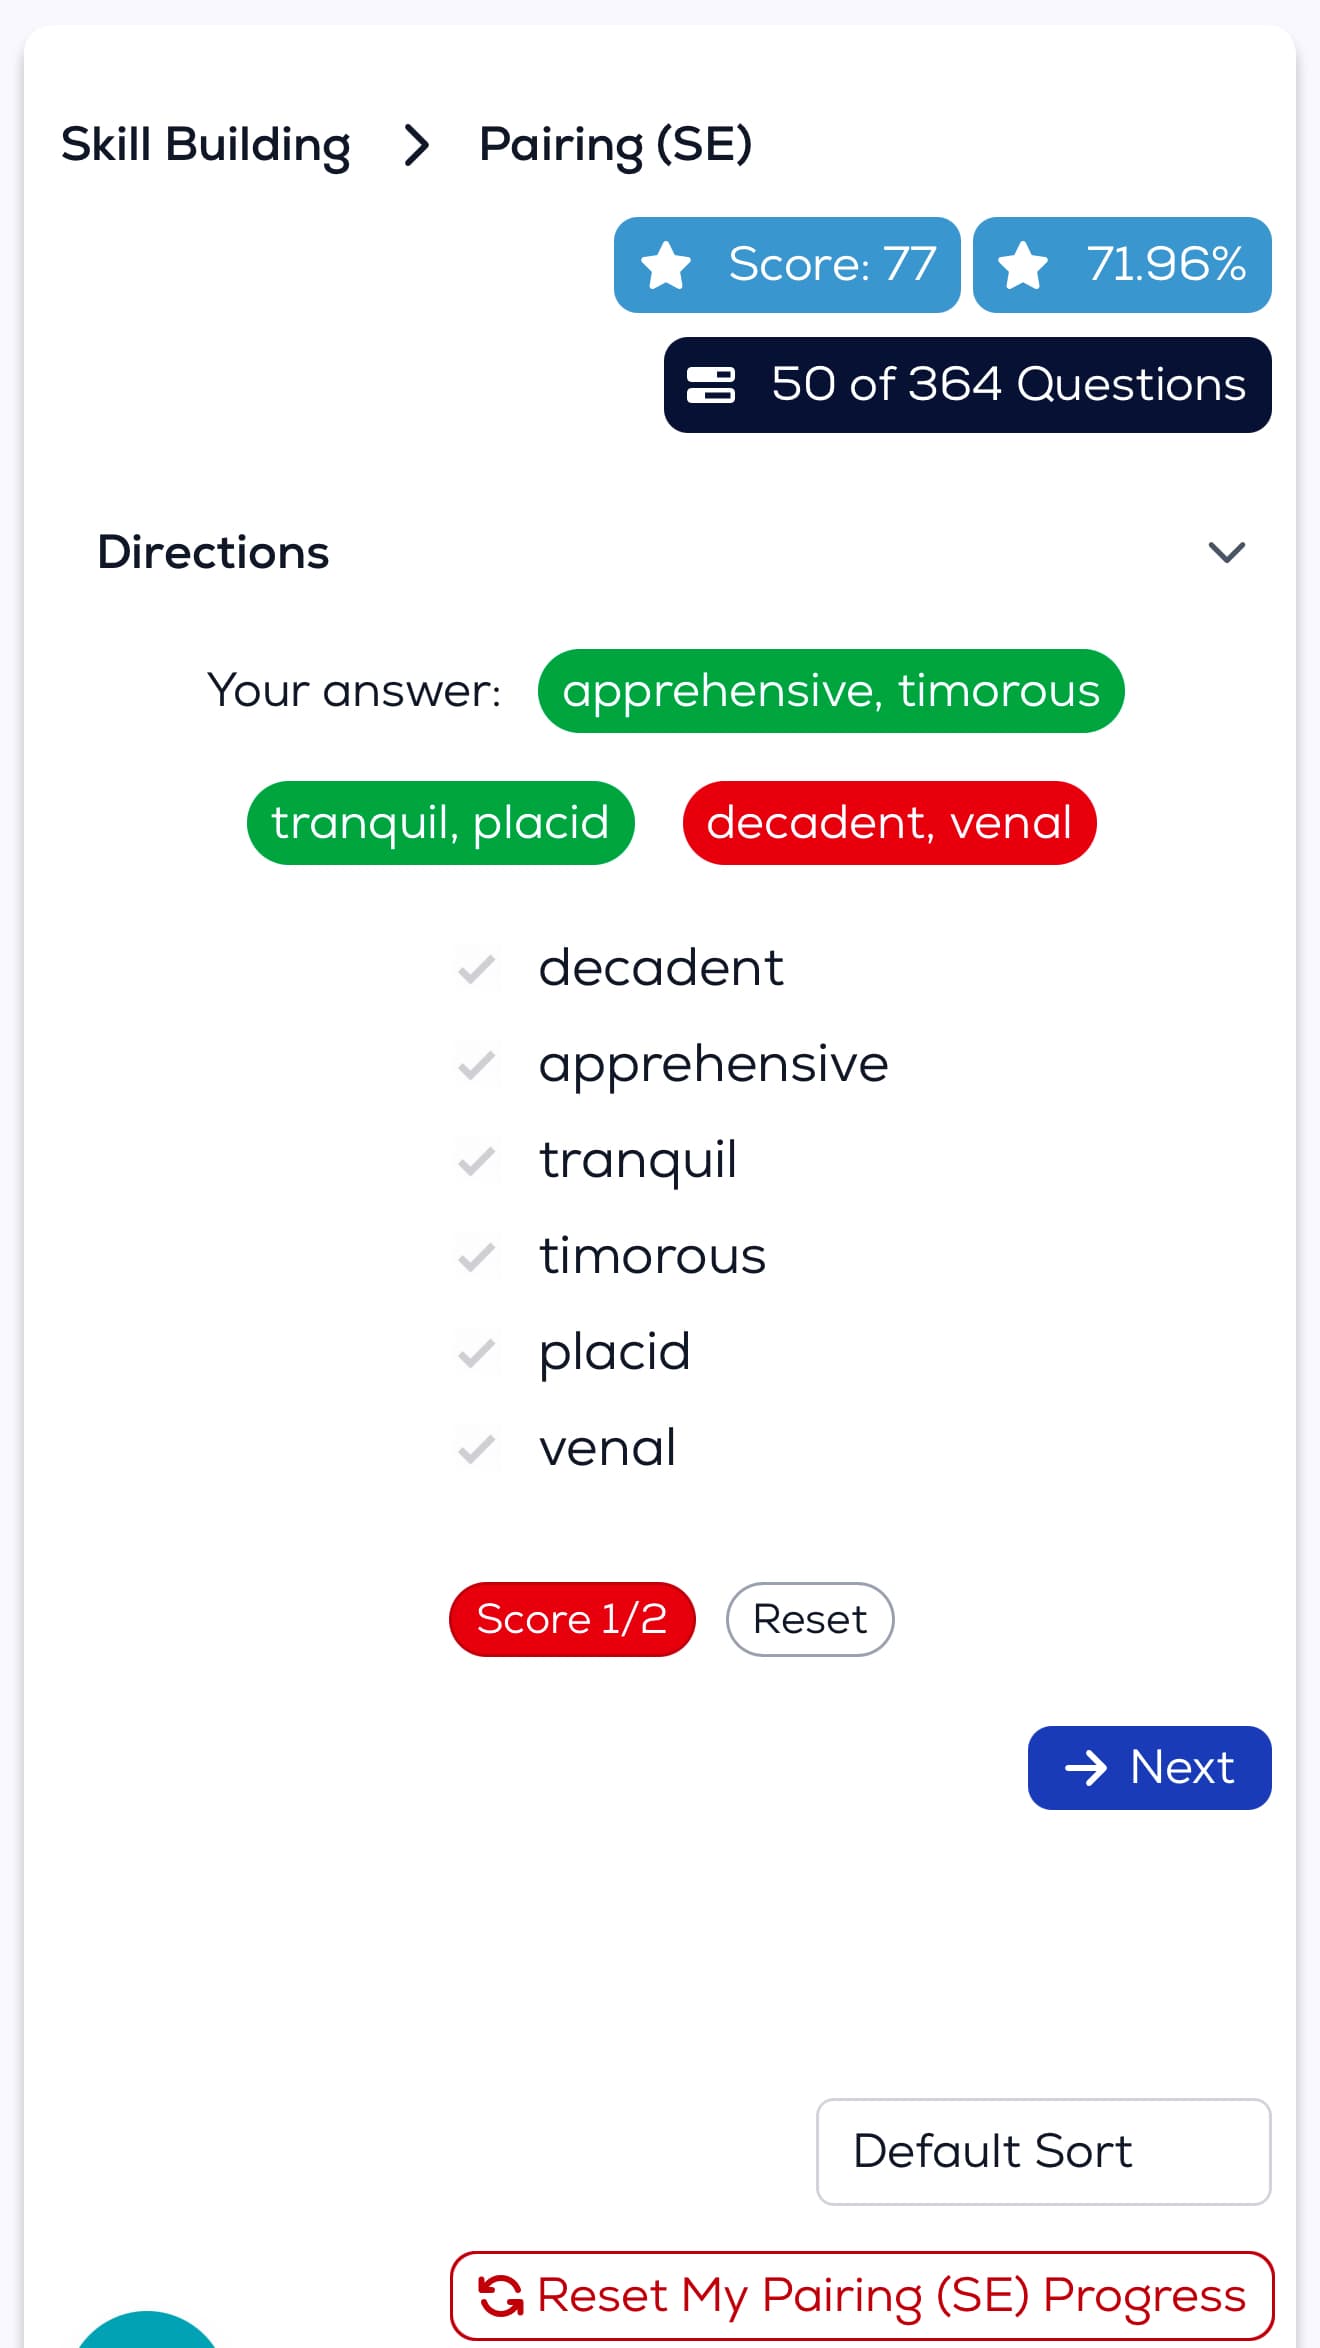Click the arrow icon on the Next button
The image size is (1320, 2348).
click(1086, 1768)
